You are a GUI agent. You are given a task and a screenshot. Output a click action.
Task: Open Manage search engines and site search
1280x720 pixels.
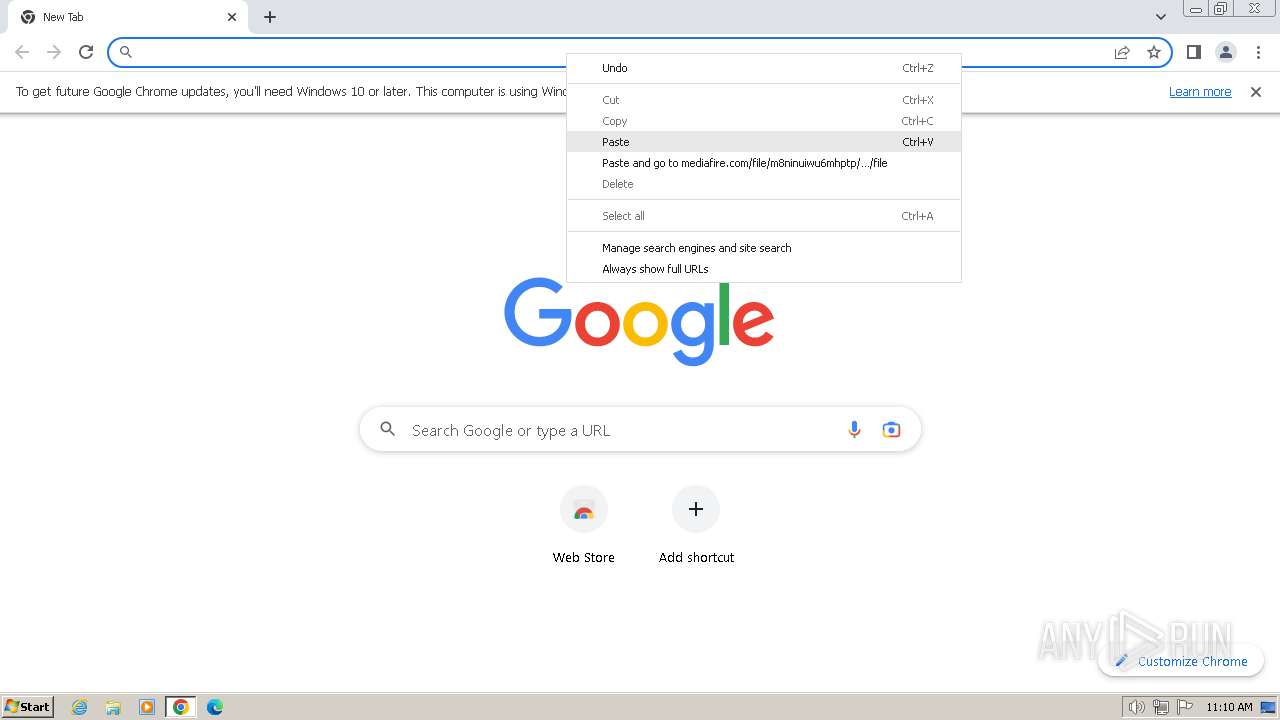click(764, 248)
